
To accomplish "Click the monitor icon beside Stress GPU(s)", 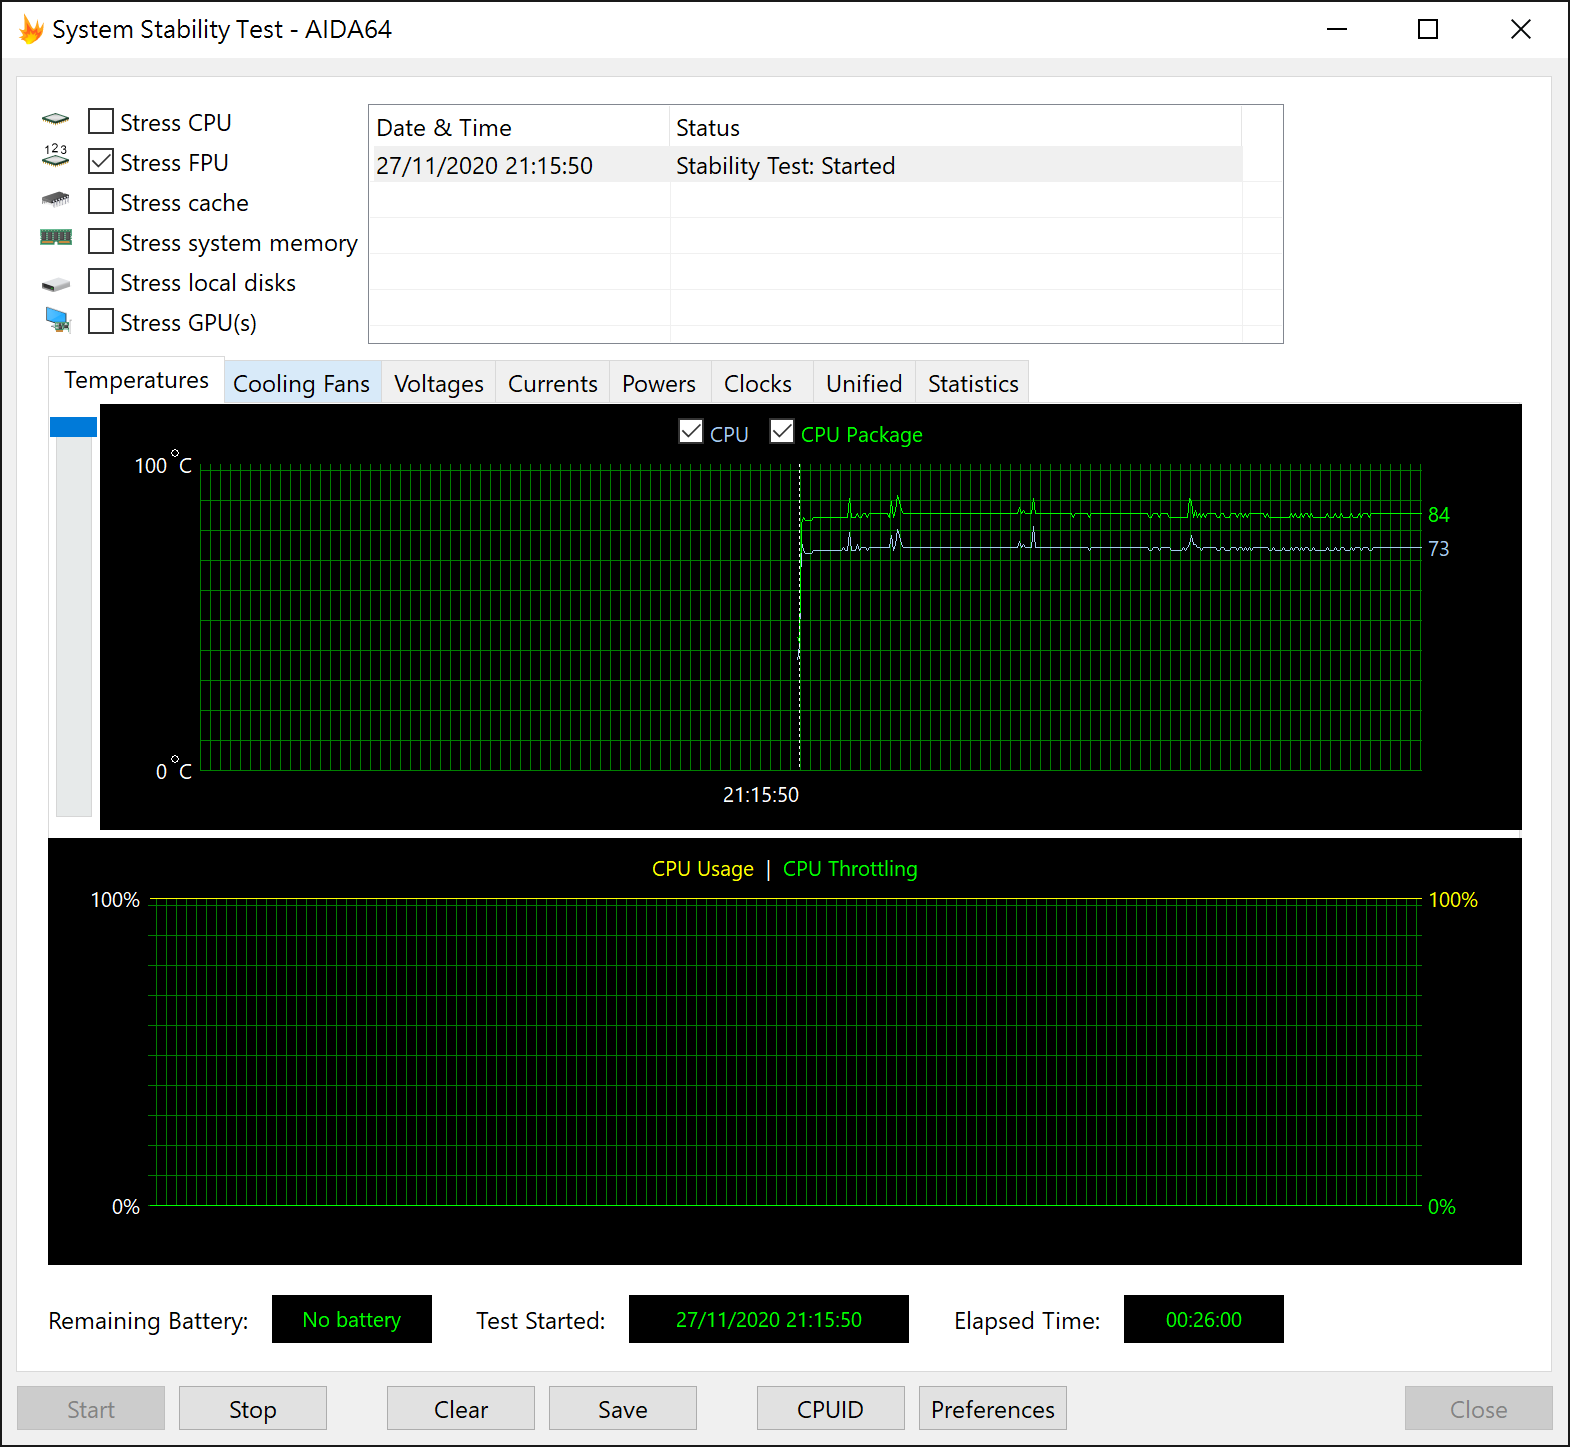I will [x=58, y=320].
